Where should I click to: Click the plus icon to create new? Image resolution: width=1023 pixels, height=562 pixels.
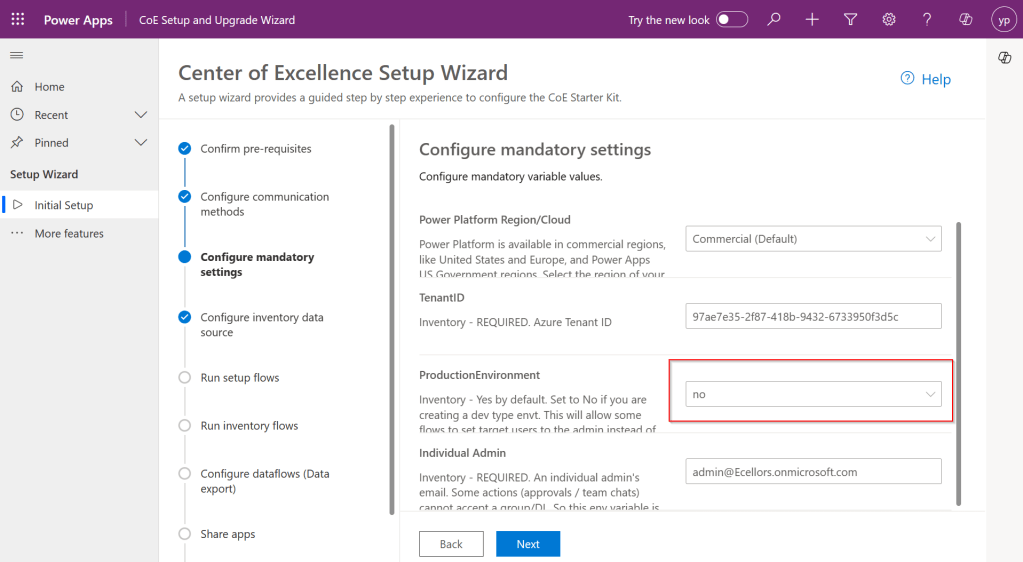tap(812, 20)
